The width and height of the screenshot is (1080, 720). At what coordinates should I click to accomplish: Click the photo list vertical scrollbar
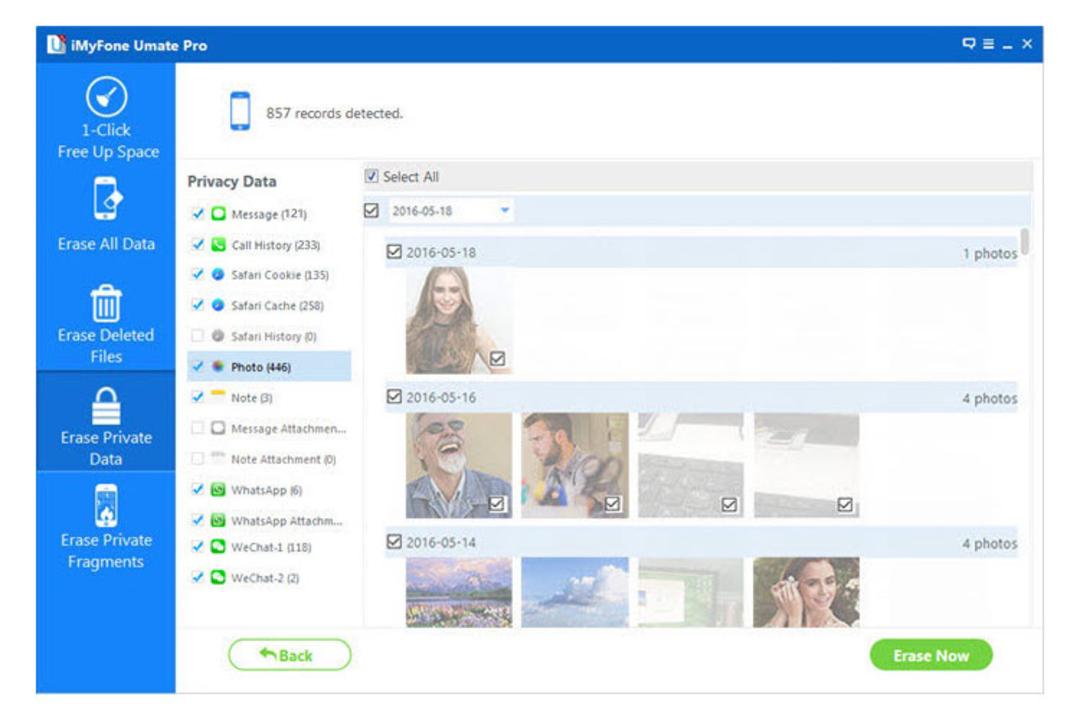[1025, 242]
